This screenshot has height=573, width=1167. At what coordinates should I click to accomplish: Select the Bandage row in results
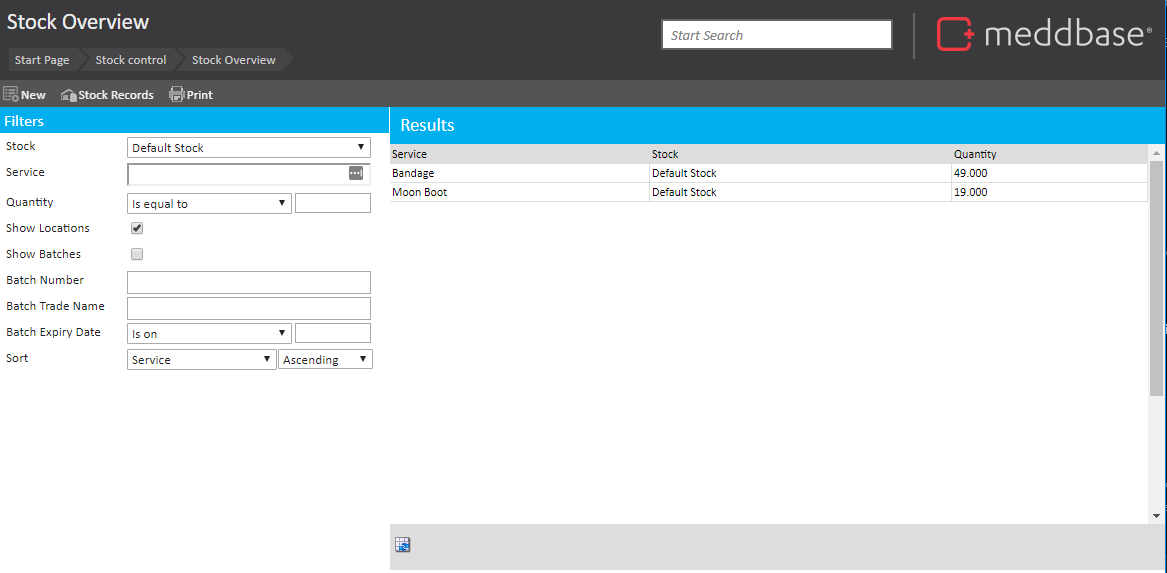414,173
